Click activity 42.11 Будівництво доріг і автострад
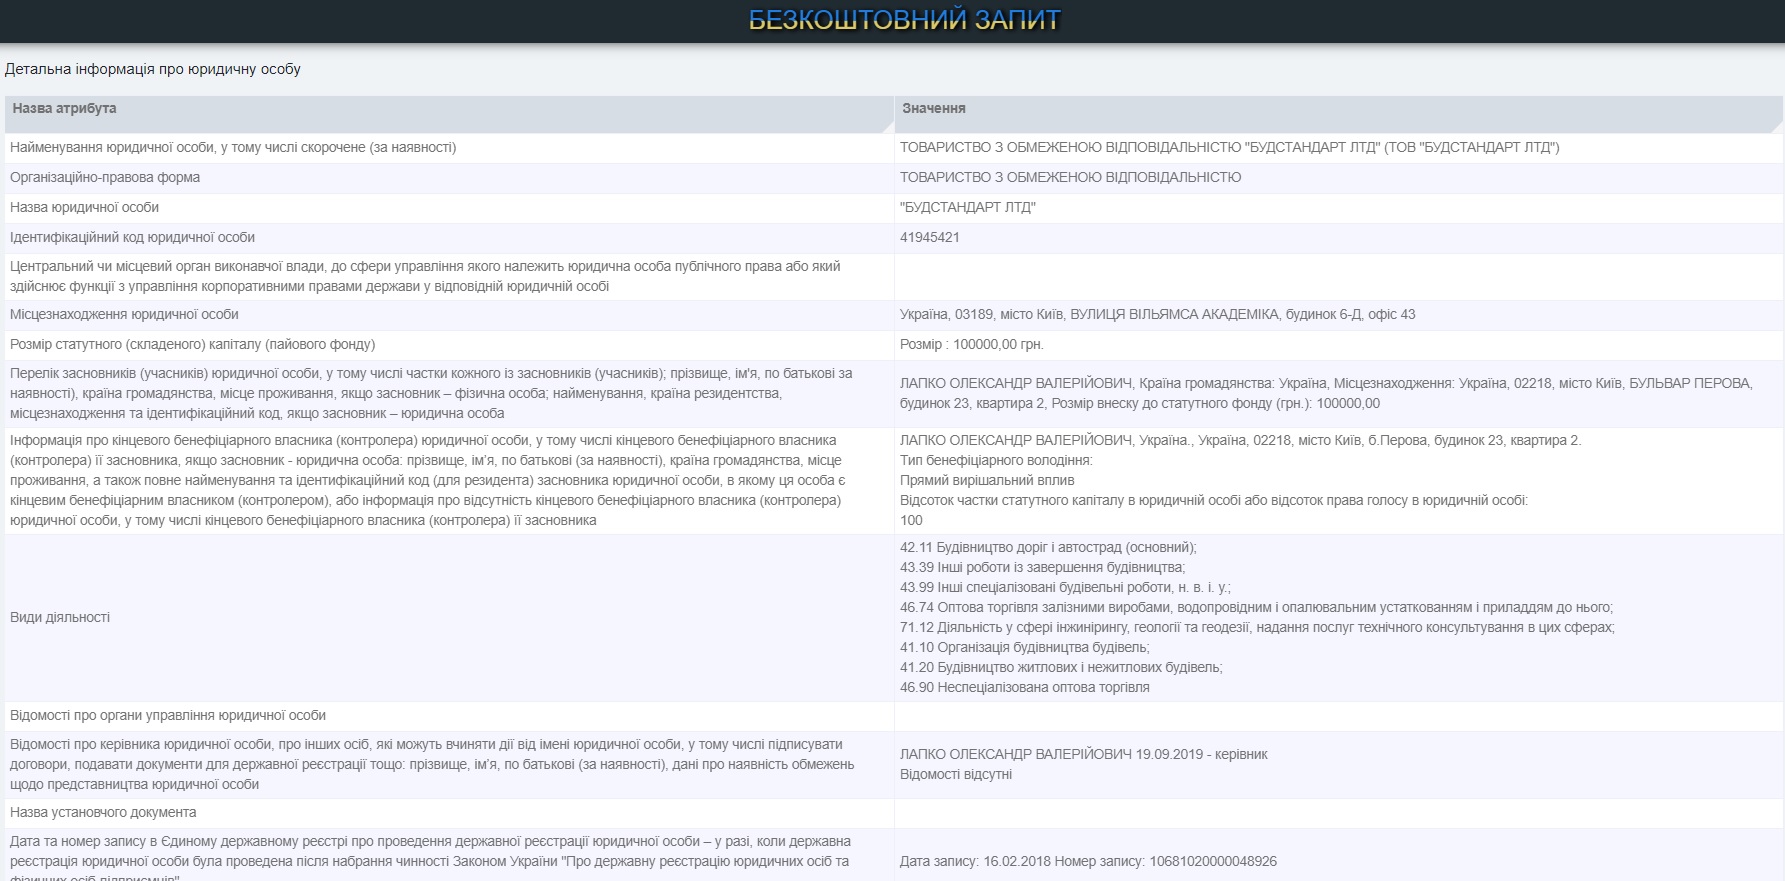 click(x=1047, y=547)
